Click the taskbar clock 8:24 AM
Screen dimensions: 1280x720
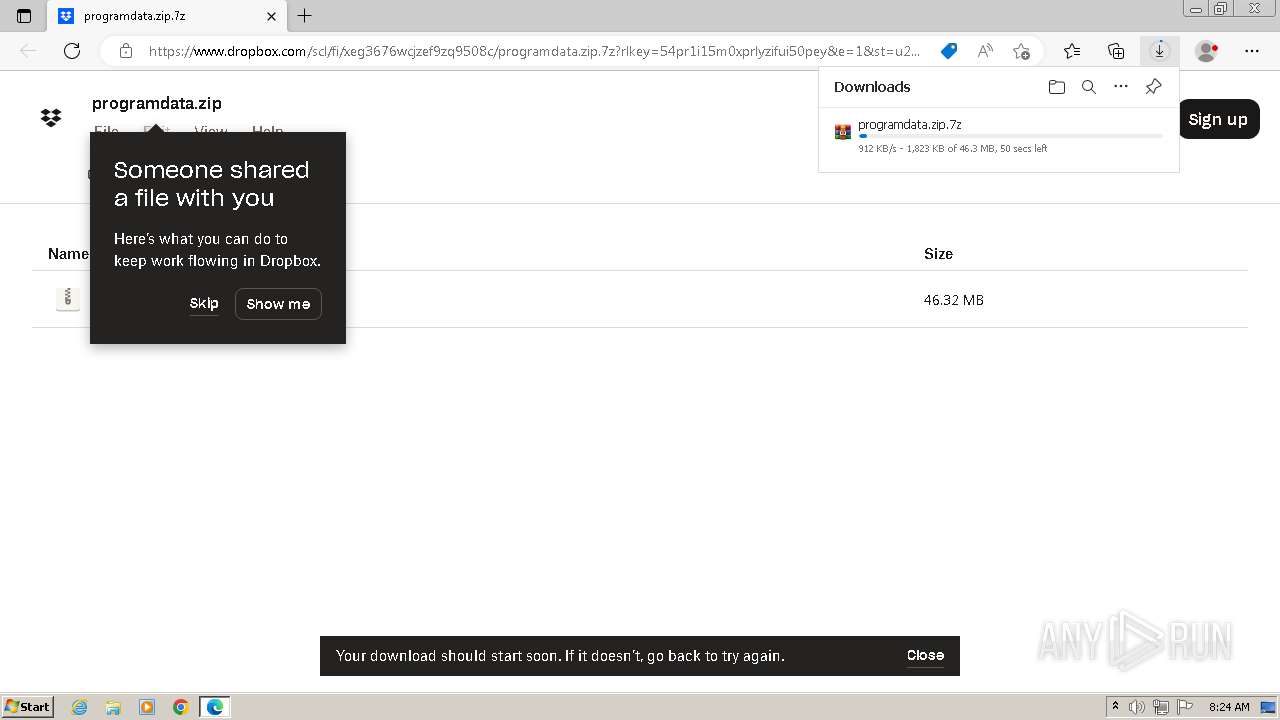coord(1229,707)
